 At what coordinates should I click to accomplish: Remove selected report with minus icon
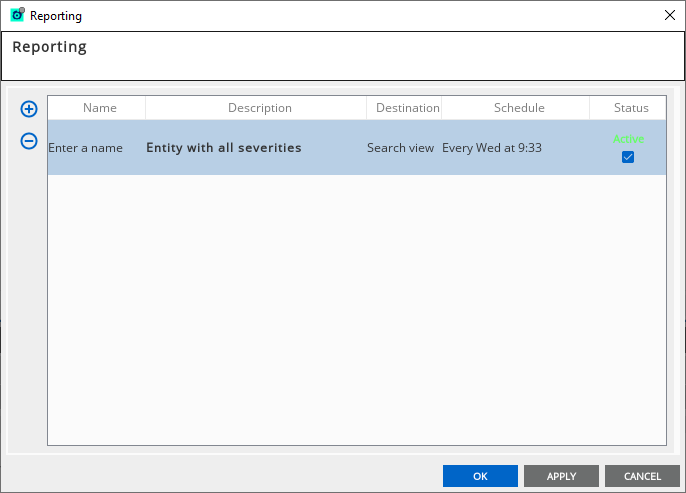pos(29,141)
